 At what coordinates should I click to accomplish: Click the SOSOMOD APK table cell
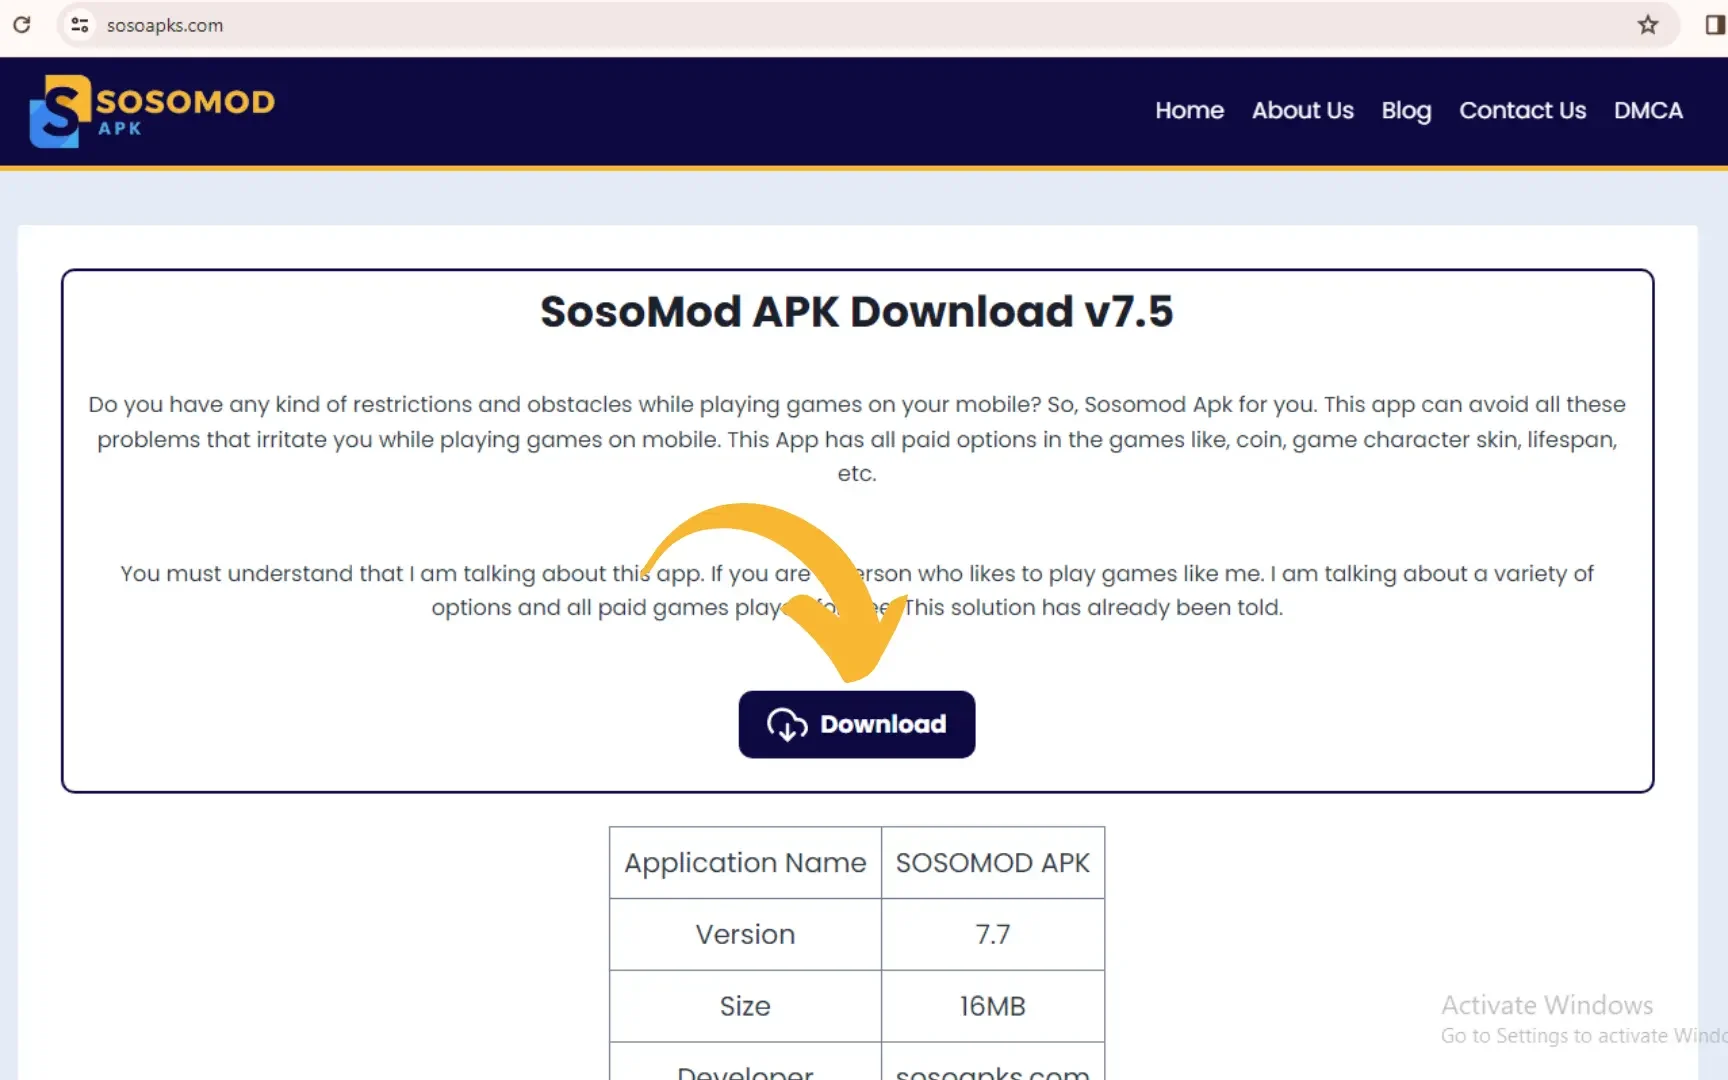pyautogui.click(x=992, y=862)
